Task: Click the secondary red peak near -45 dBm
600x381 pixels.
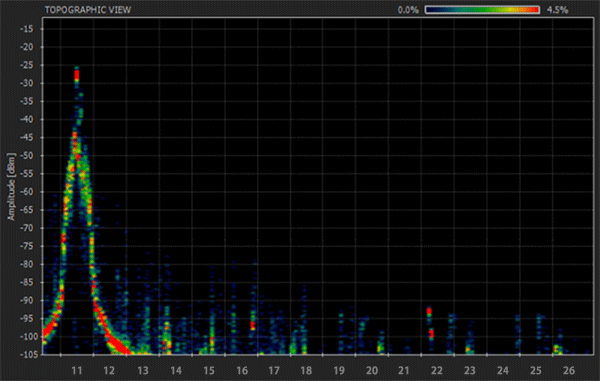Action: pyautogui.click(x=75, y=135)
